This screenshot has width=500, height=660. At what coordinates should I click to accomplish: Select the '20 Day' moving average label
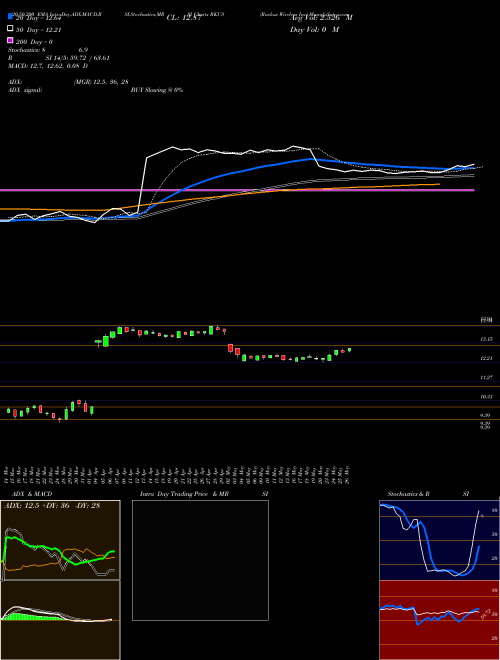39,17
